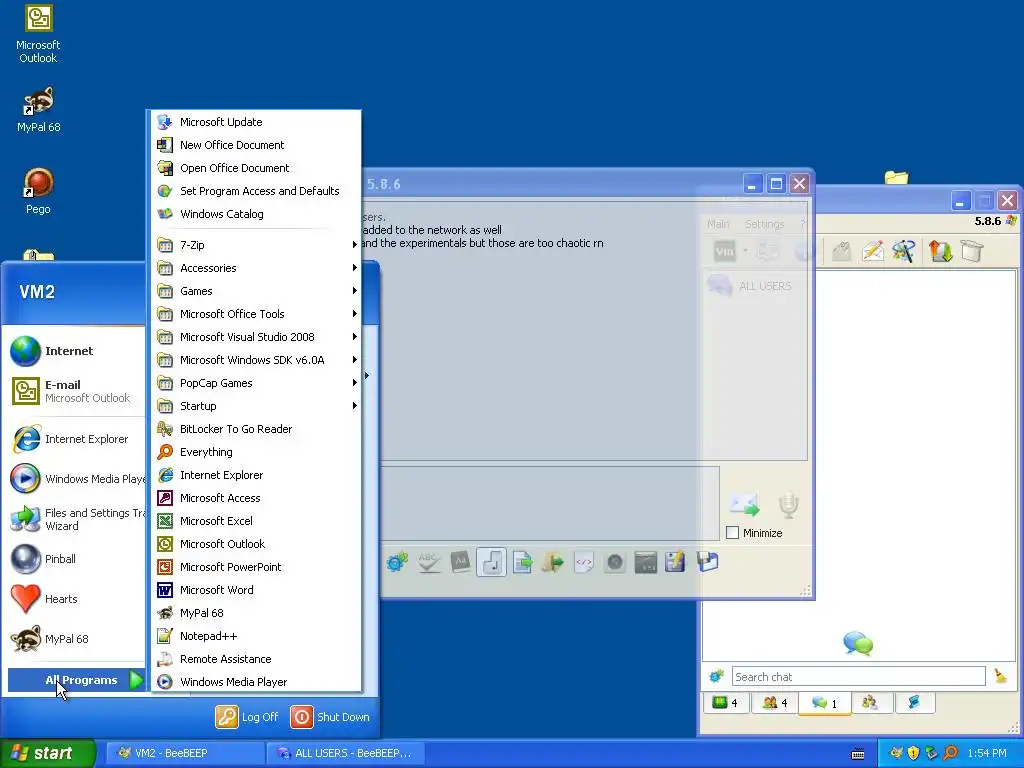This screenshot has width=1024, height=768.
Task: Click yellow security shield tray icon
Action: tap(914, 754)
